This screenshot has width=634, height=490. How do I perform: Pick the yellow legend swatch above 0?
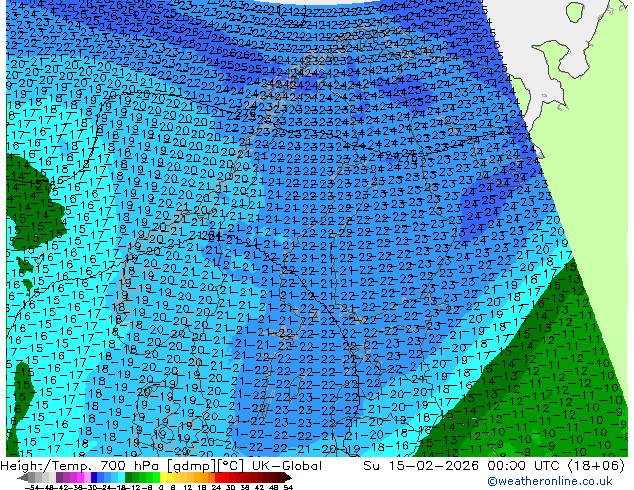(164, 477)
